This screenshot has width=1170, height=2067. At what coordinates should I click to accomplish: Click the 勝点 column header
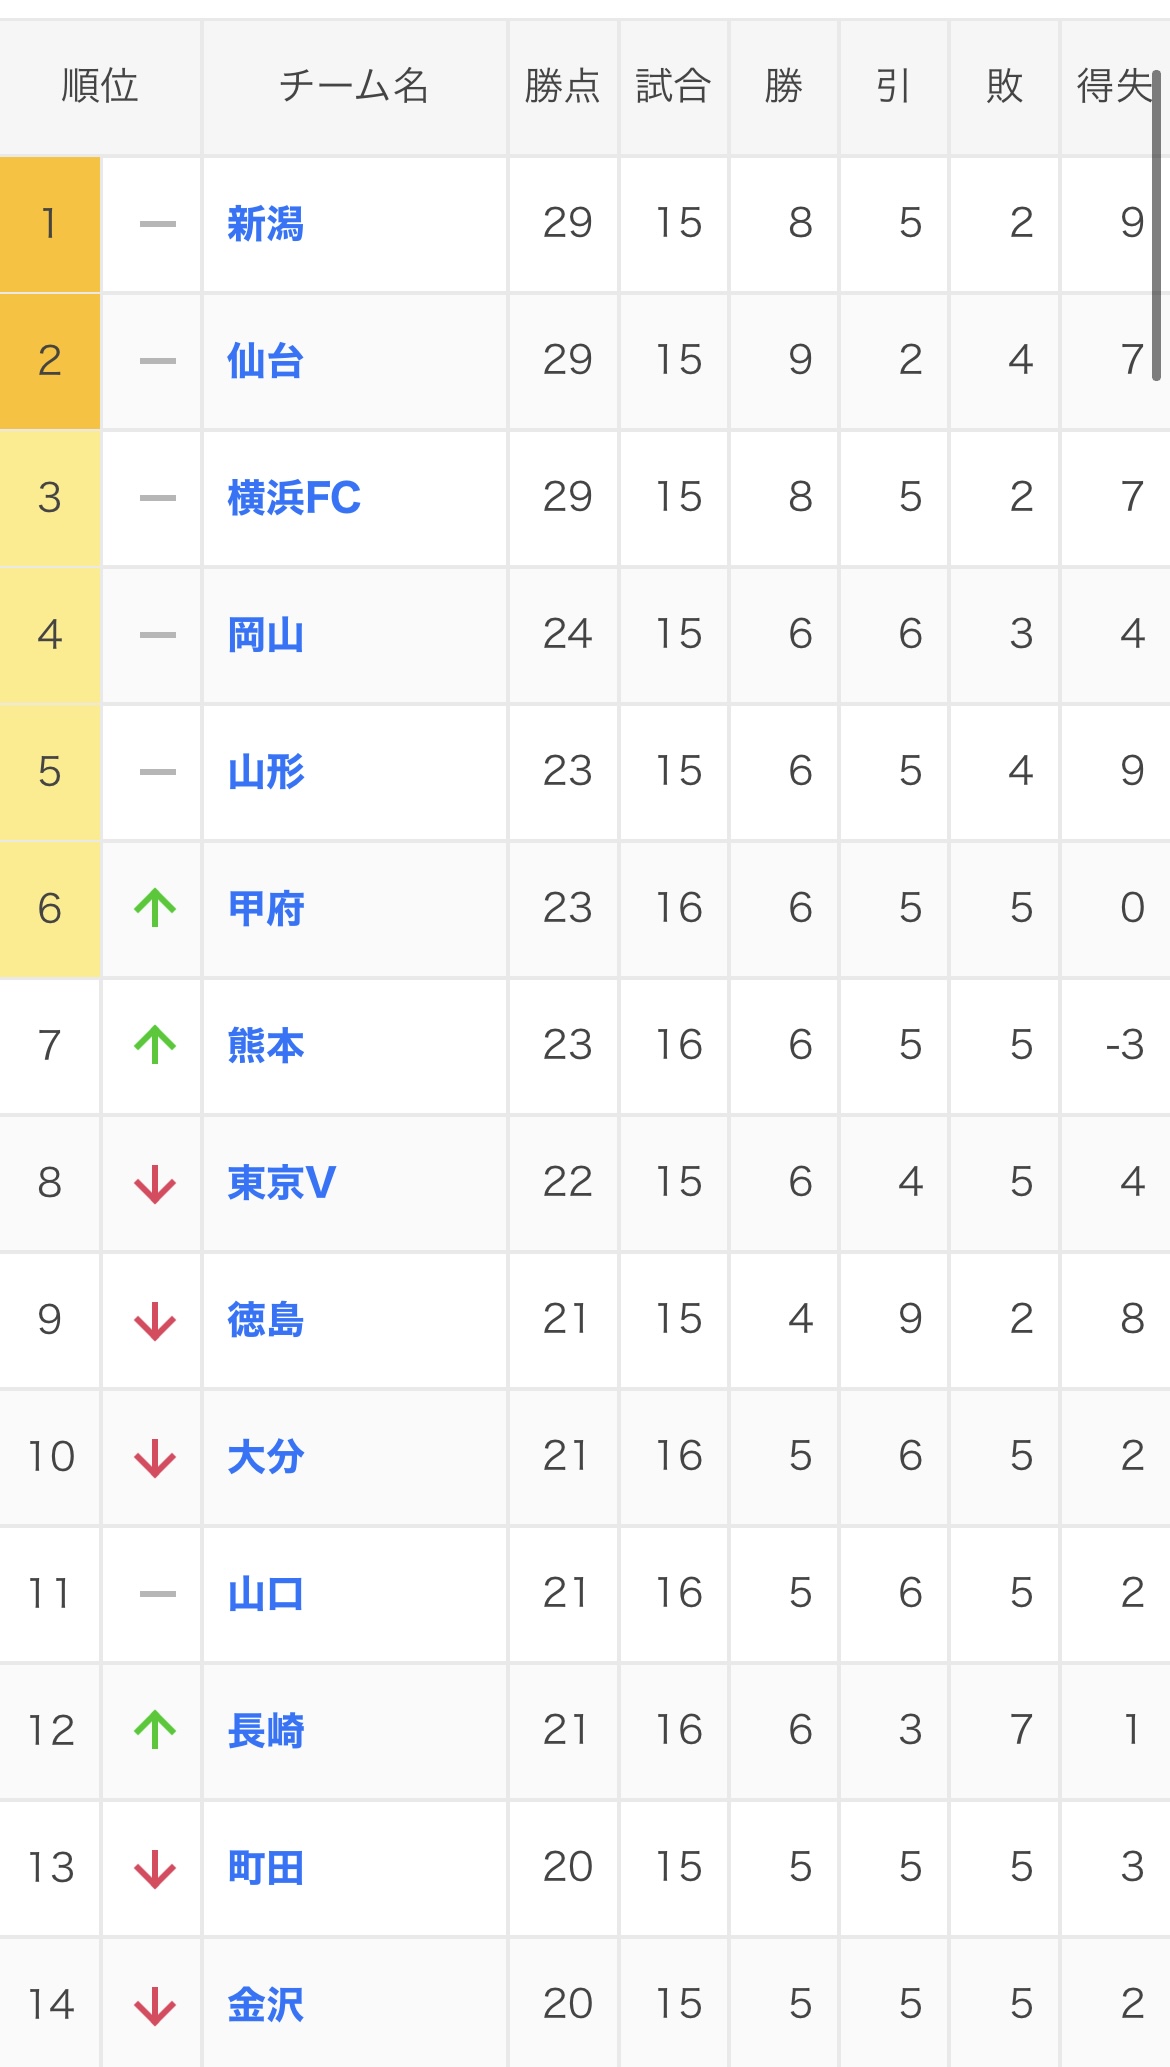(x=563, y=86)
